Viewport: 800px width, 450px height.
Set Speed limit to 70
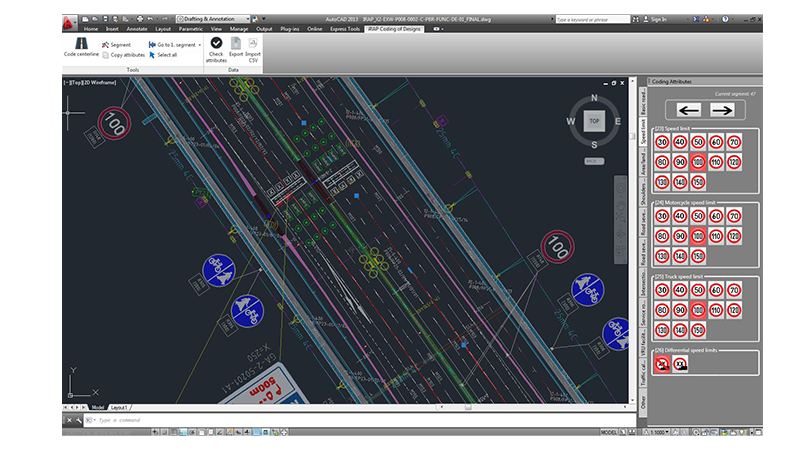pyautogui.click(x=734, y=142)
